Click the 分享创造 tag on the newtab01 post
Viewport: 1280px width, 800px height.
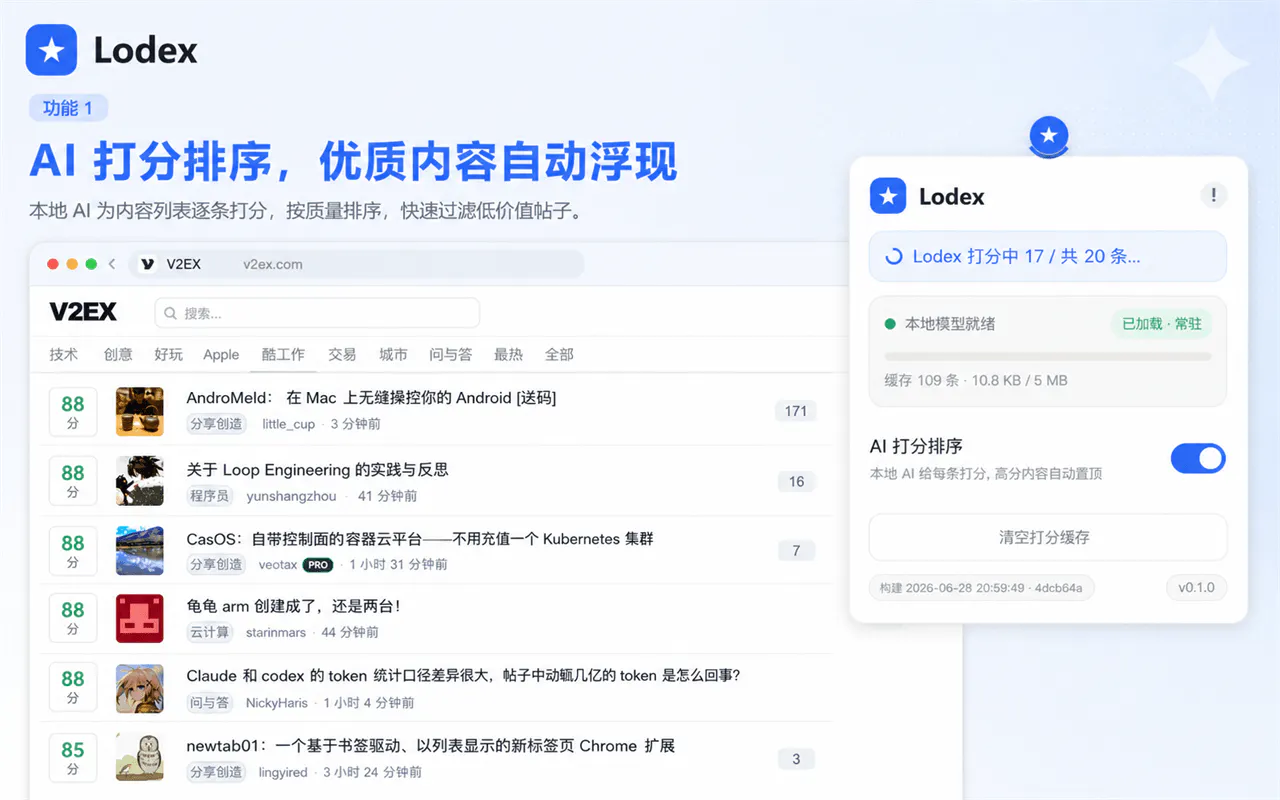pos(216,772)
